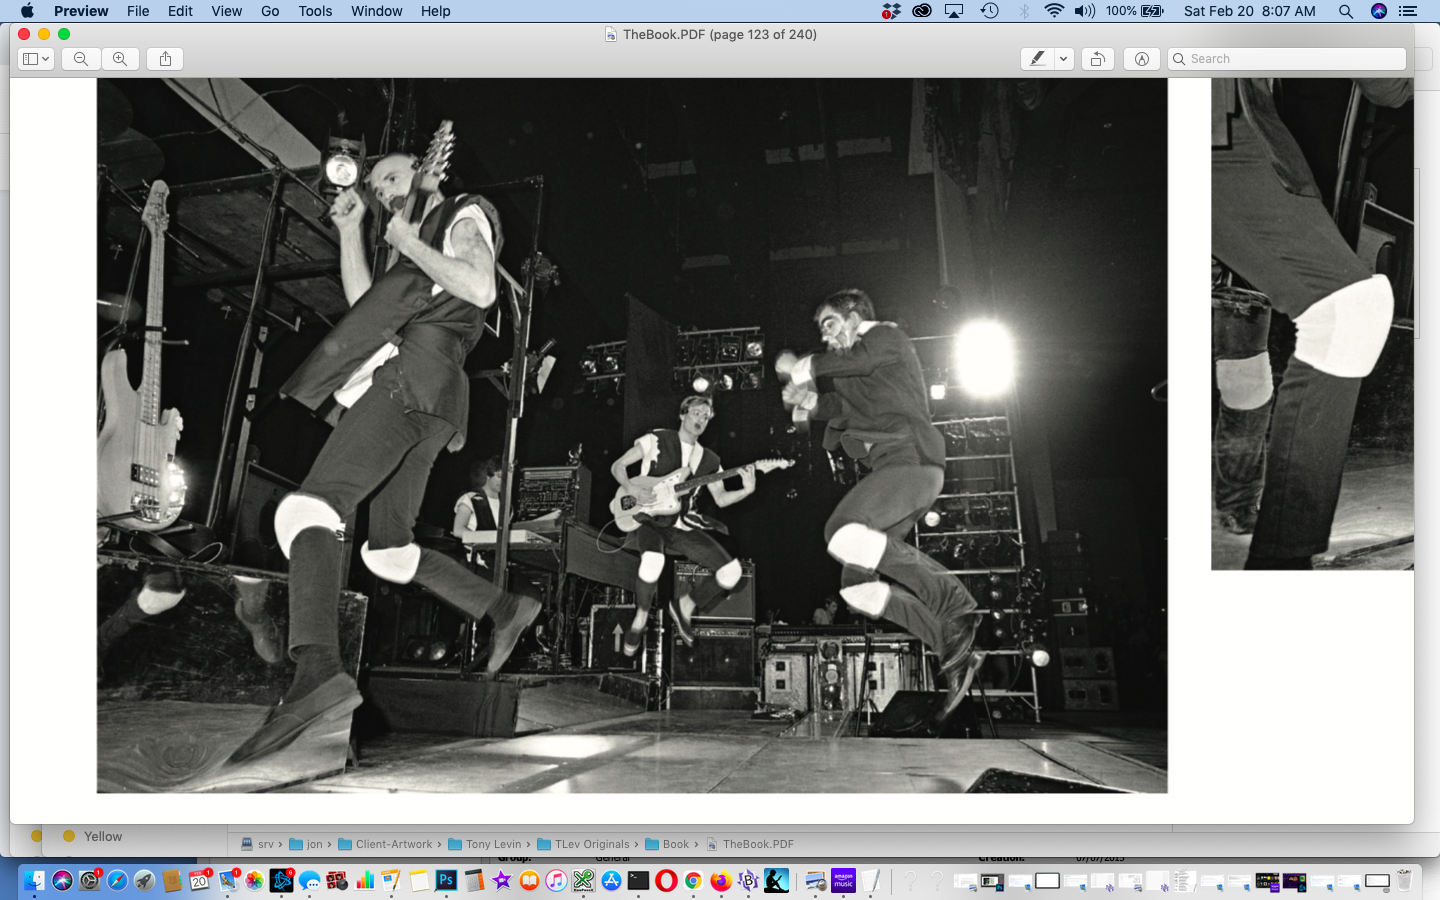Click TheBook.PDF in the path bar

(750, 844)
